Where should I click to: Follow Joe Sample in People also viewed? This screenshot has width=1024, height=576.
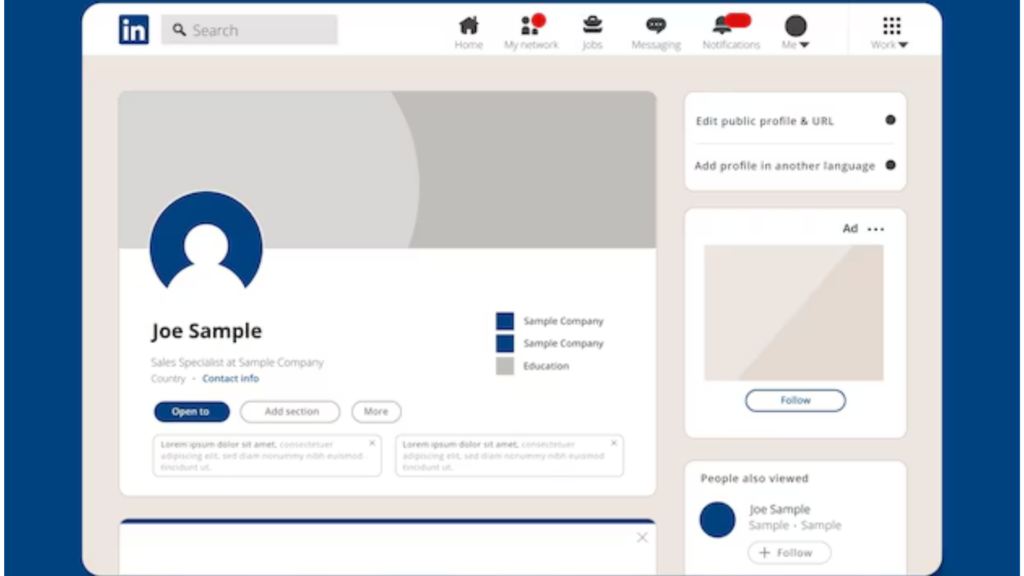pos(789,553)
